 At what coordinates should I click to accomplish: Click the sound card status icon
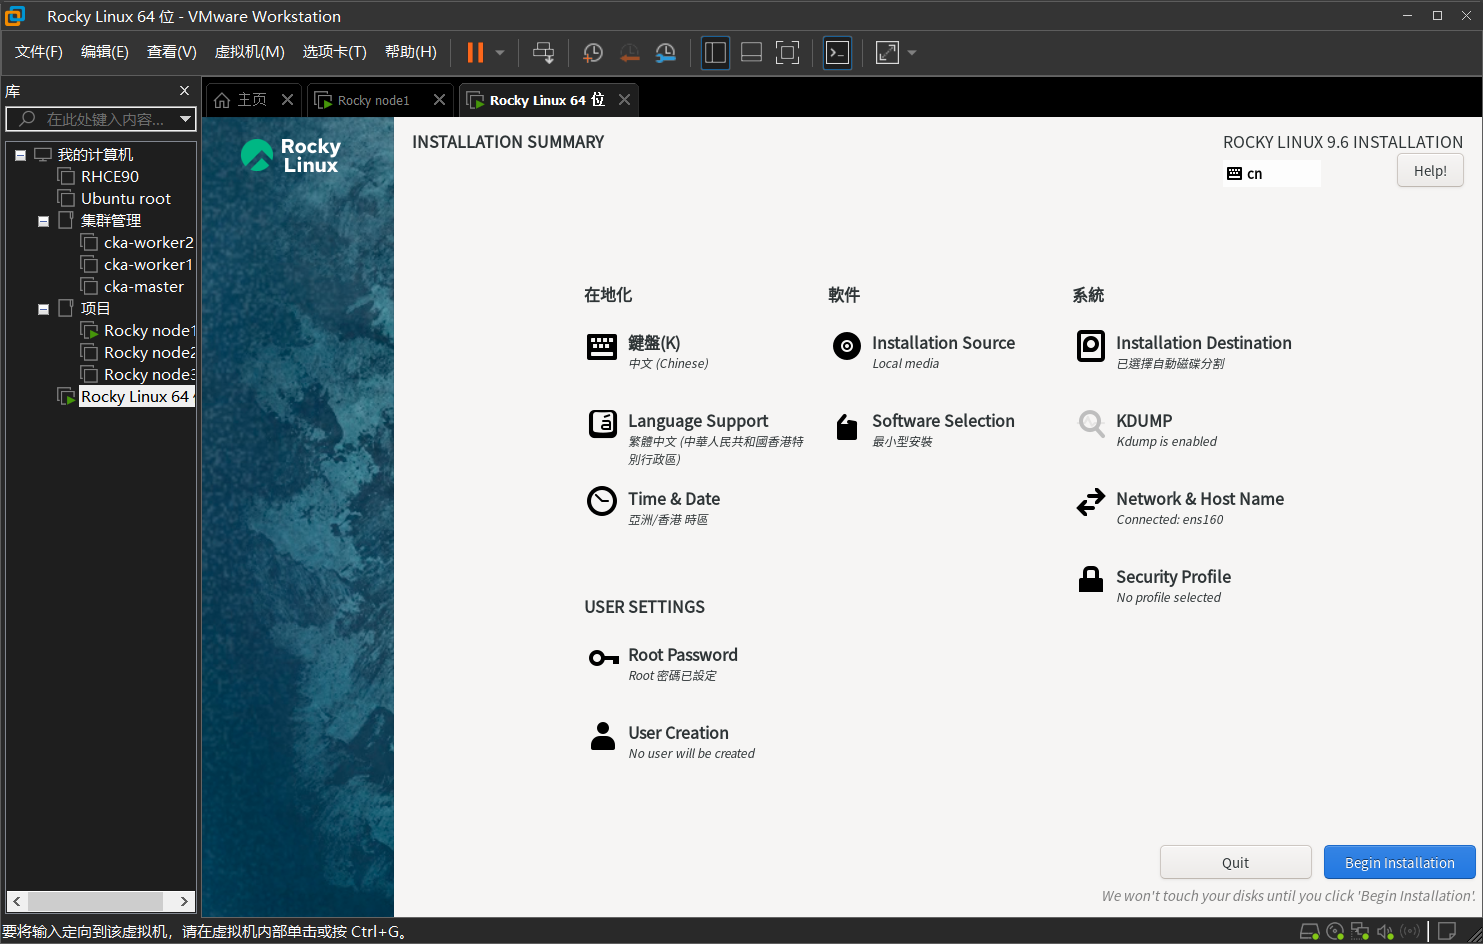click(x=1385, y=932)
